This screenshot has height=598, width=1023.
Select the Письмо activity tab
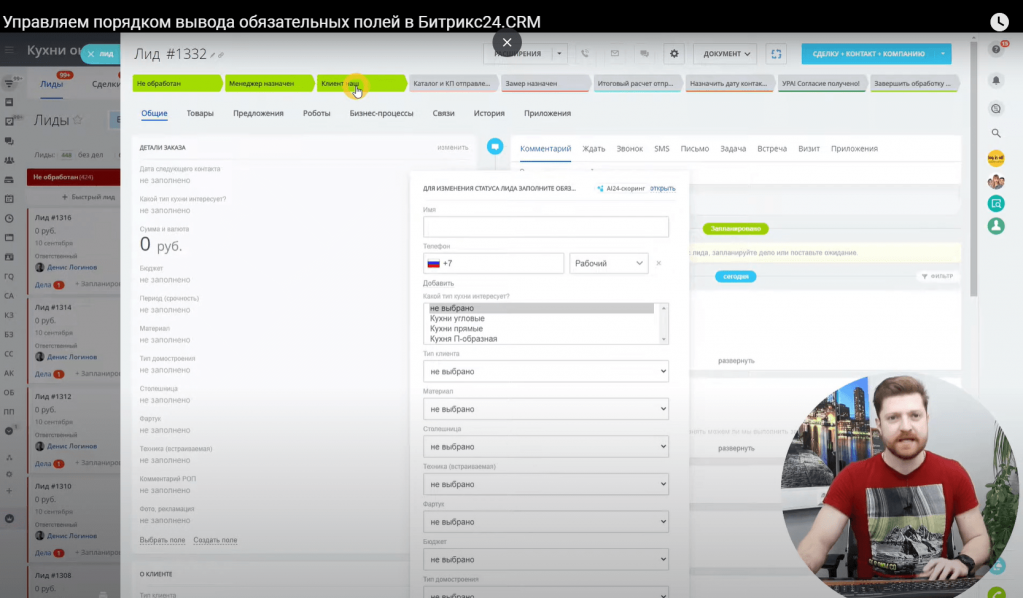694,149
